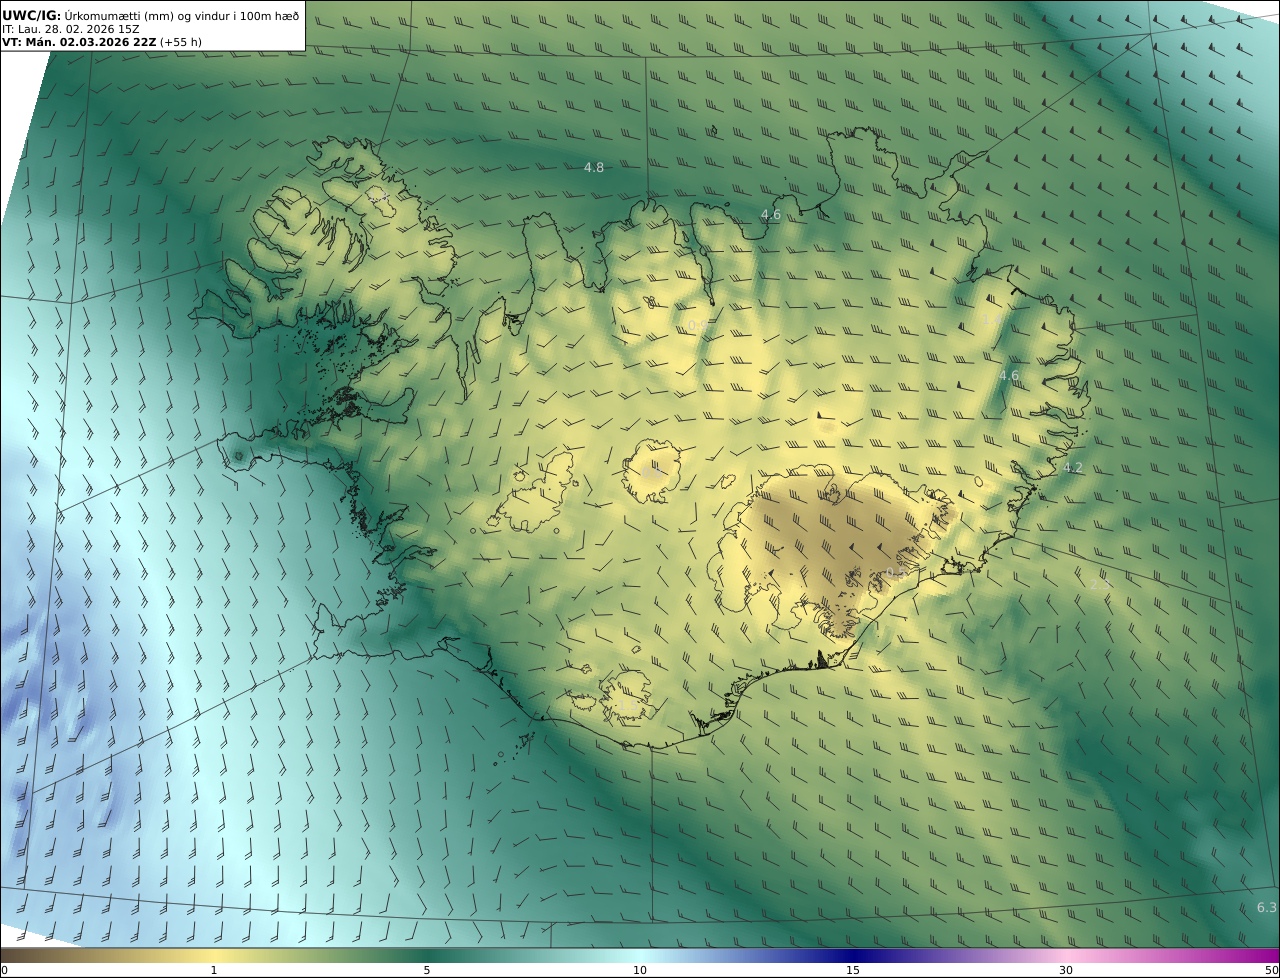
Task: Click the colorbar tick label '1'
Action: [x=213, y=970]
